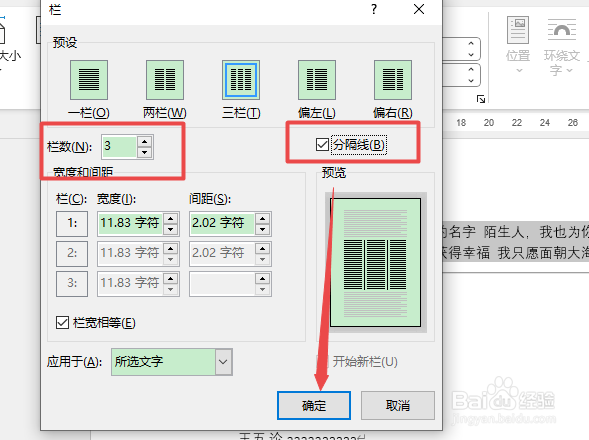Open the 应用于(A) dropdown list

pyautogui.click(x=224, y=362)
